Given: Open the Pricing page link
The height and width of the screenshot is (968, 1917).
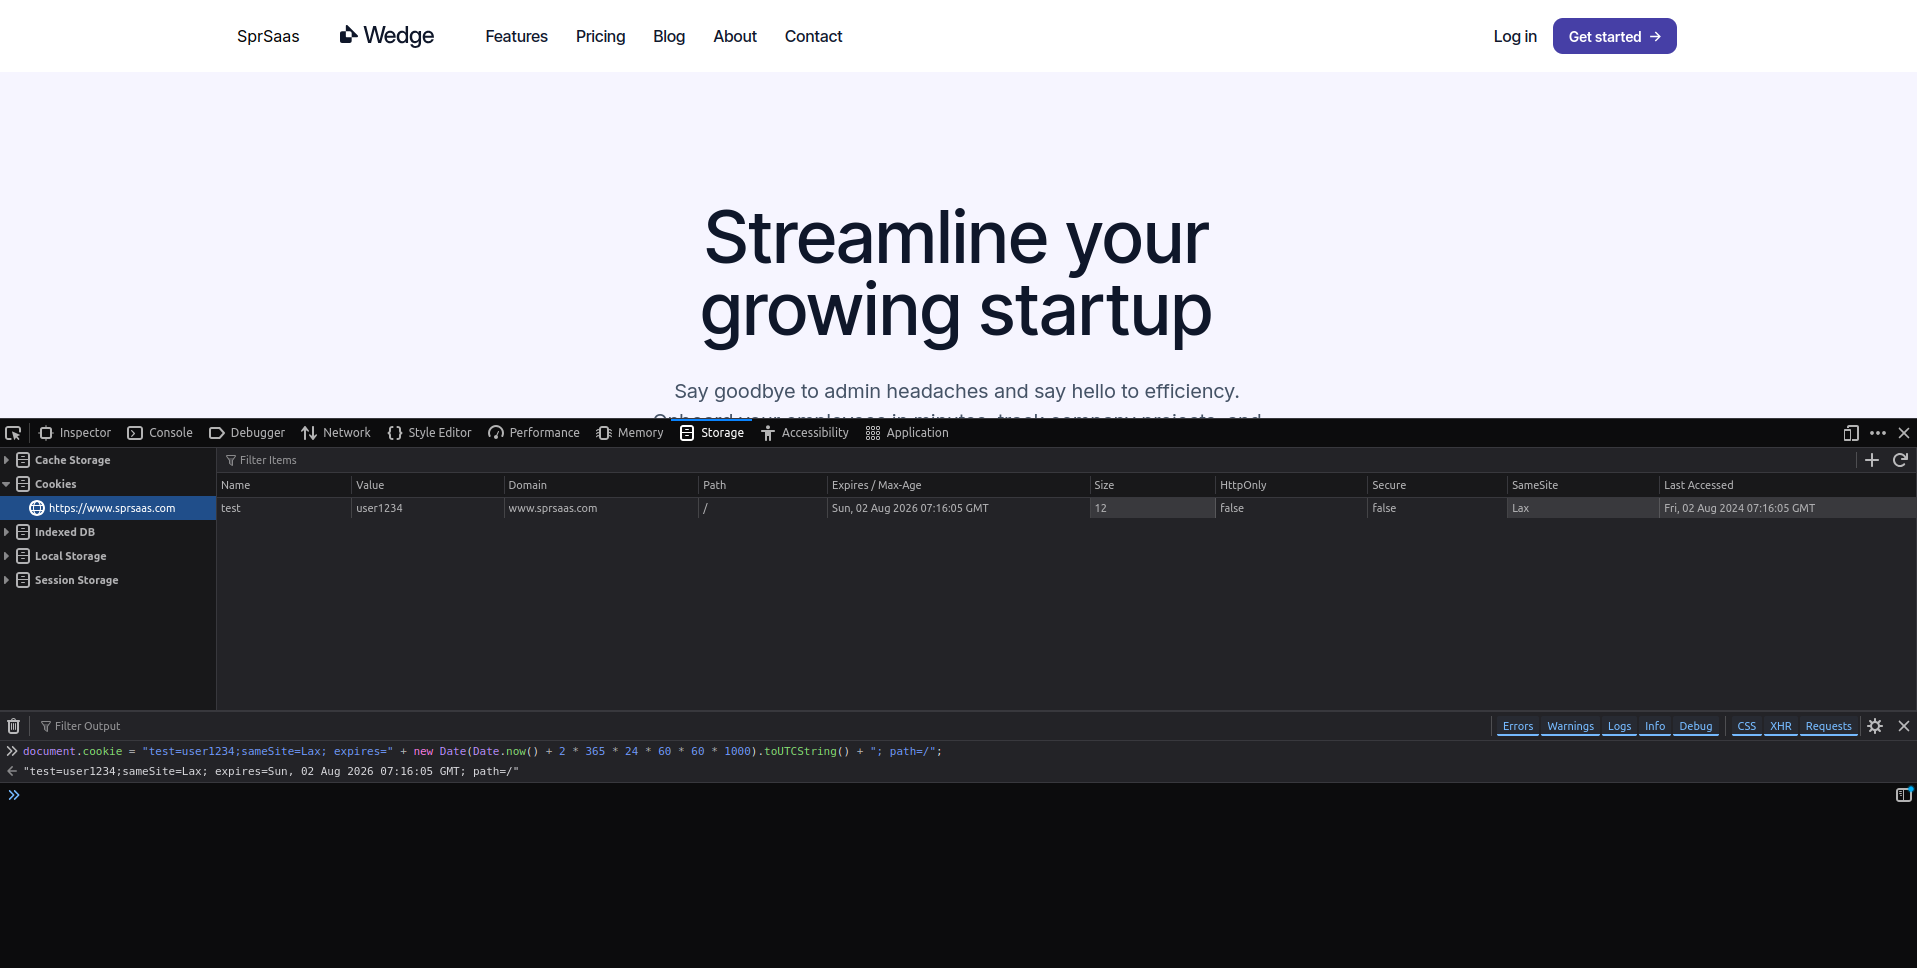Looking at the screenshot, I should [600, 36].
